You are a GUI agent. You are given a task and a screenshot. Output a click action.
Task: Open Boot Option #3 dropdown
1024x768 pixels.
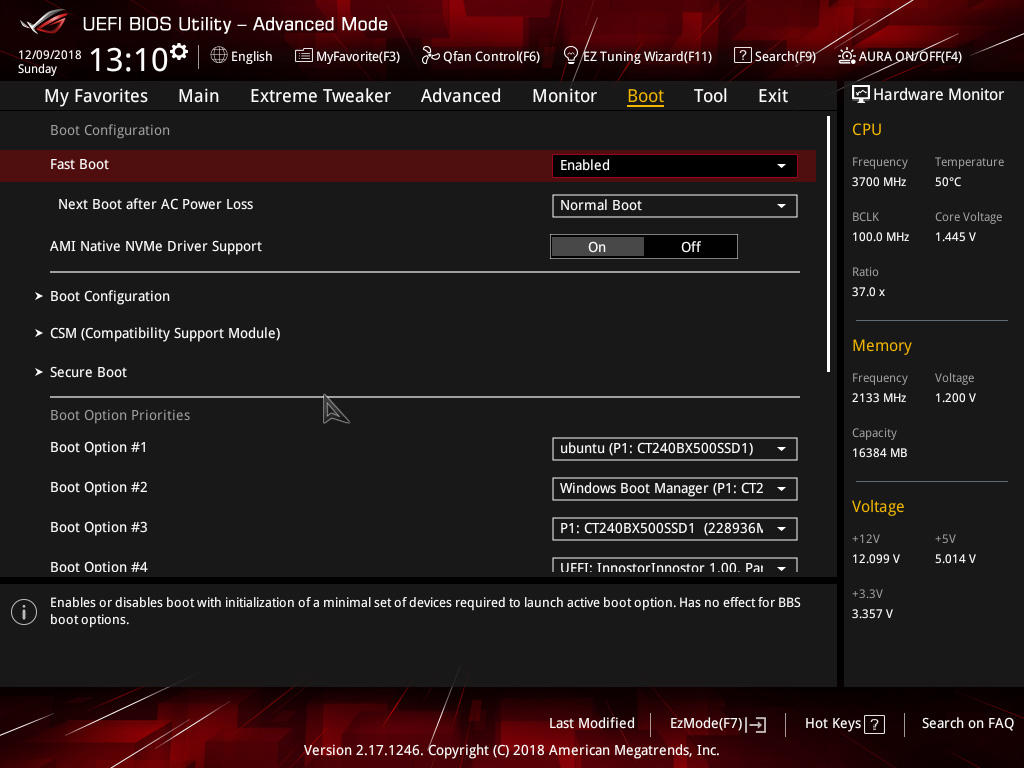pos(675,528)
